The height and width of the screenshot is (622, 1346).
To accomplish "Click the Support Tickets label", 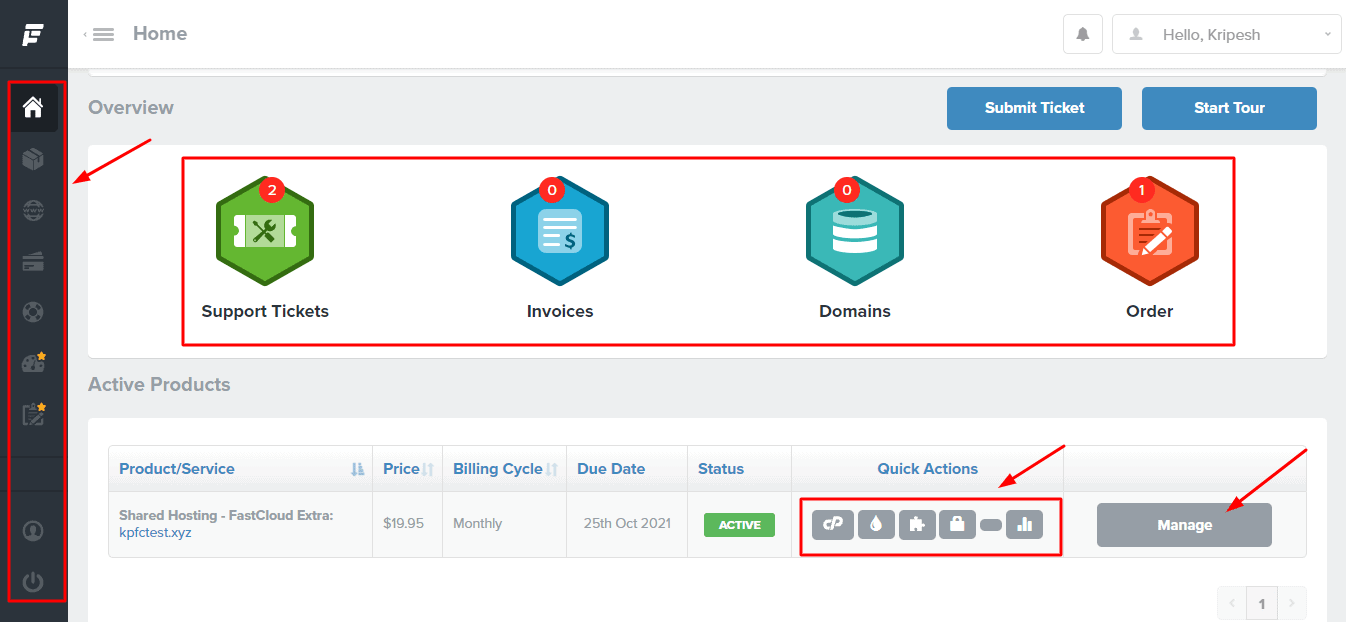I will click(265, 311).
